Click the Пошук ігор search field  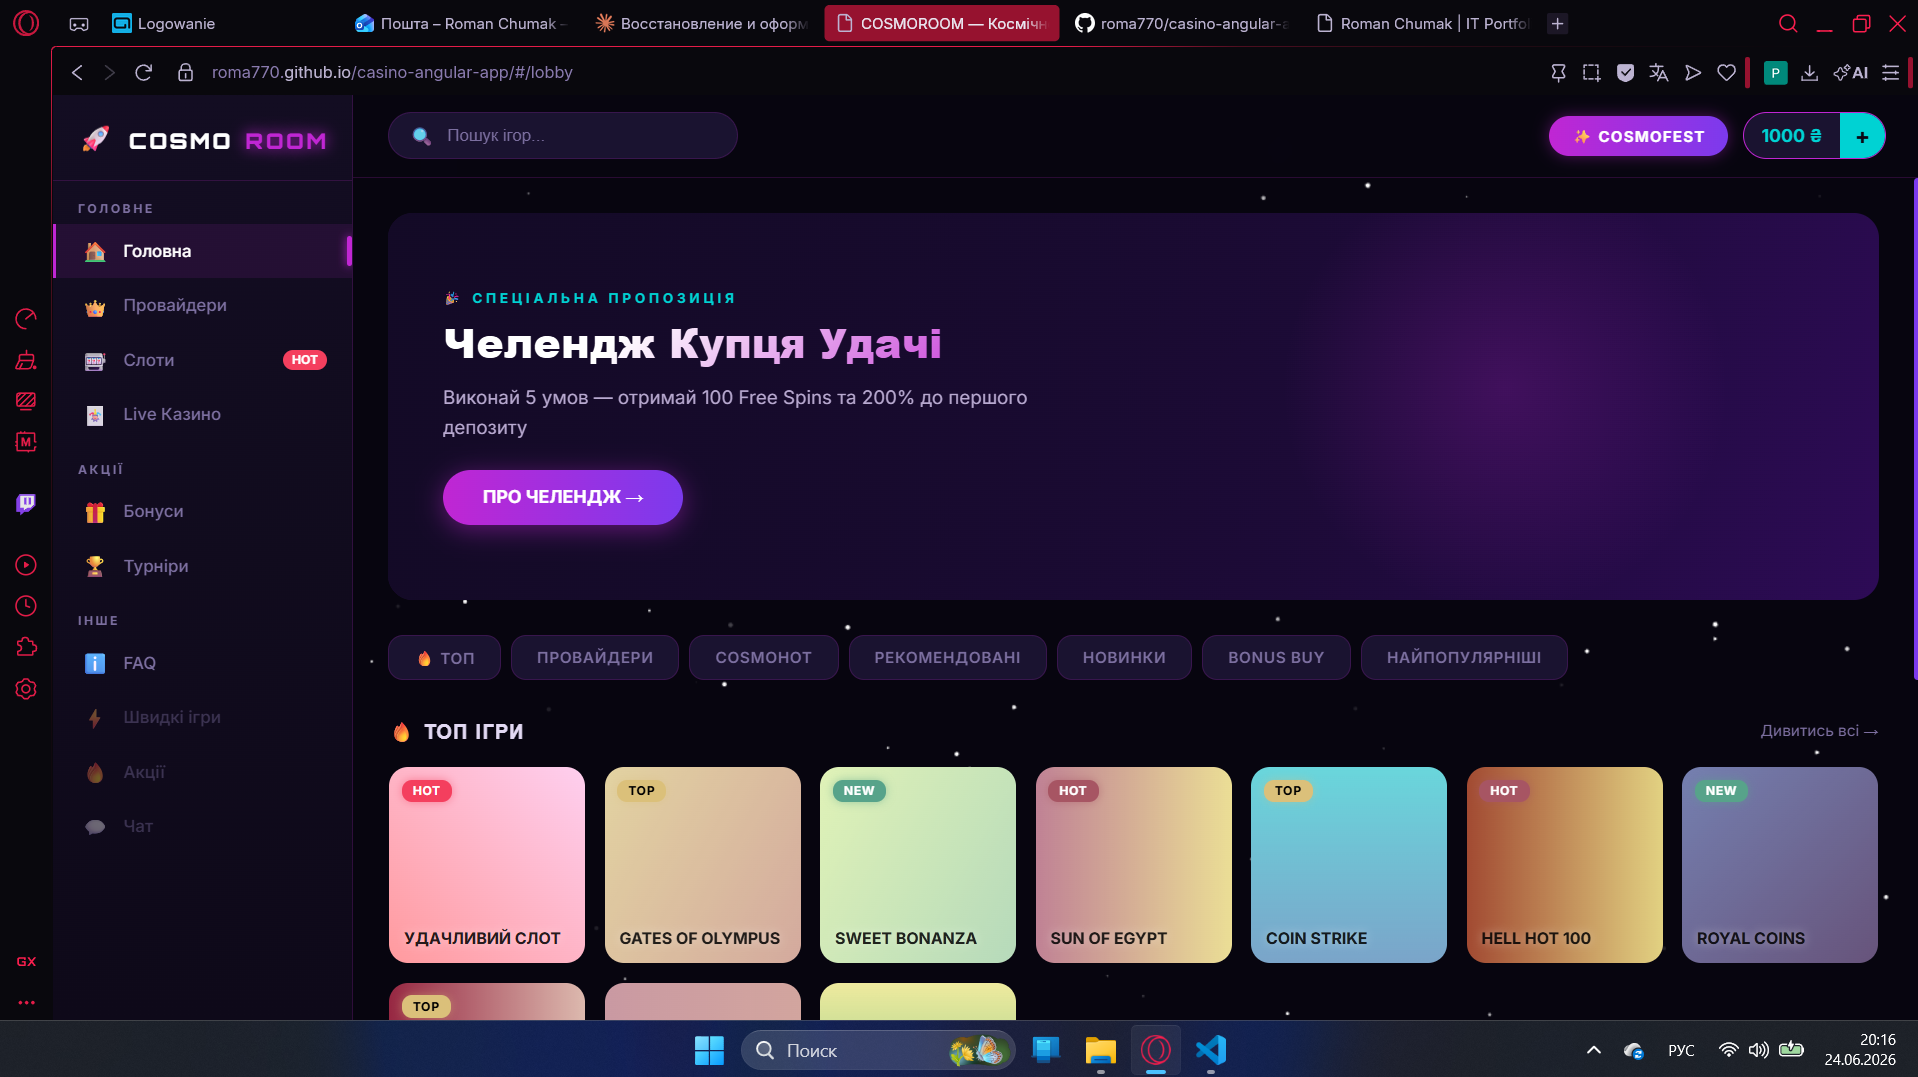pyautogui.click(x=562, y=136)
